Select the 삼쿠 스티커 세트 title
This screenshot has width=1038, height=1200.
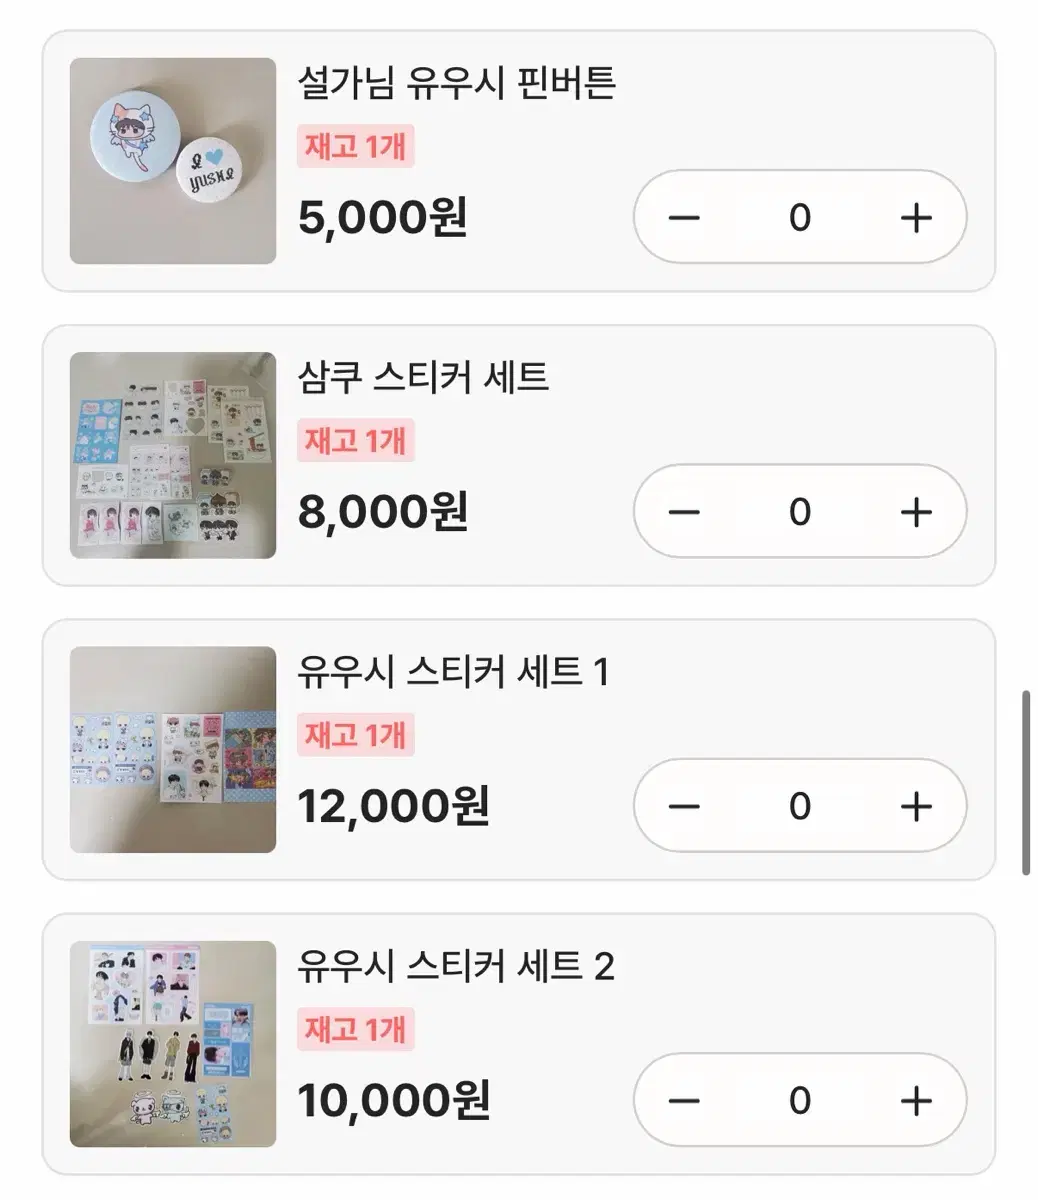[x=423, y=377]
